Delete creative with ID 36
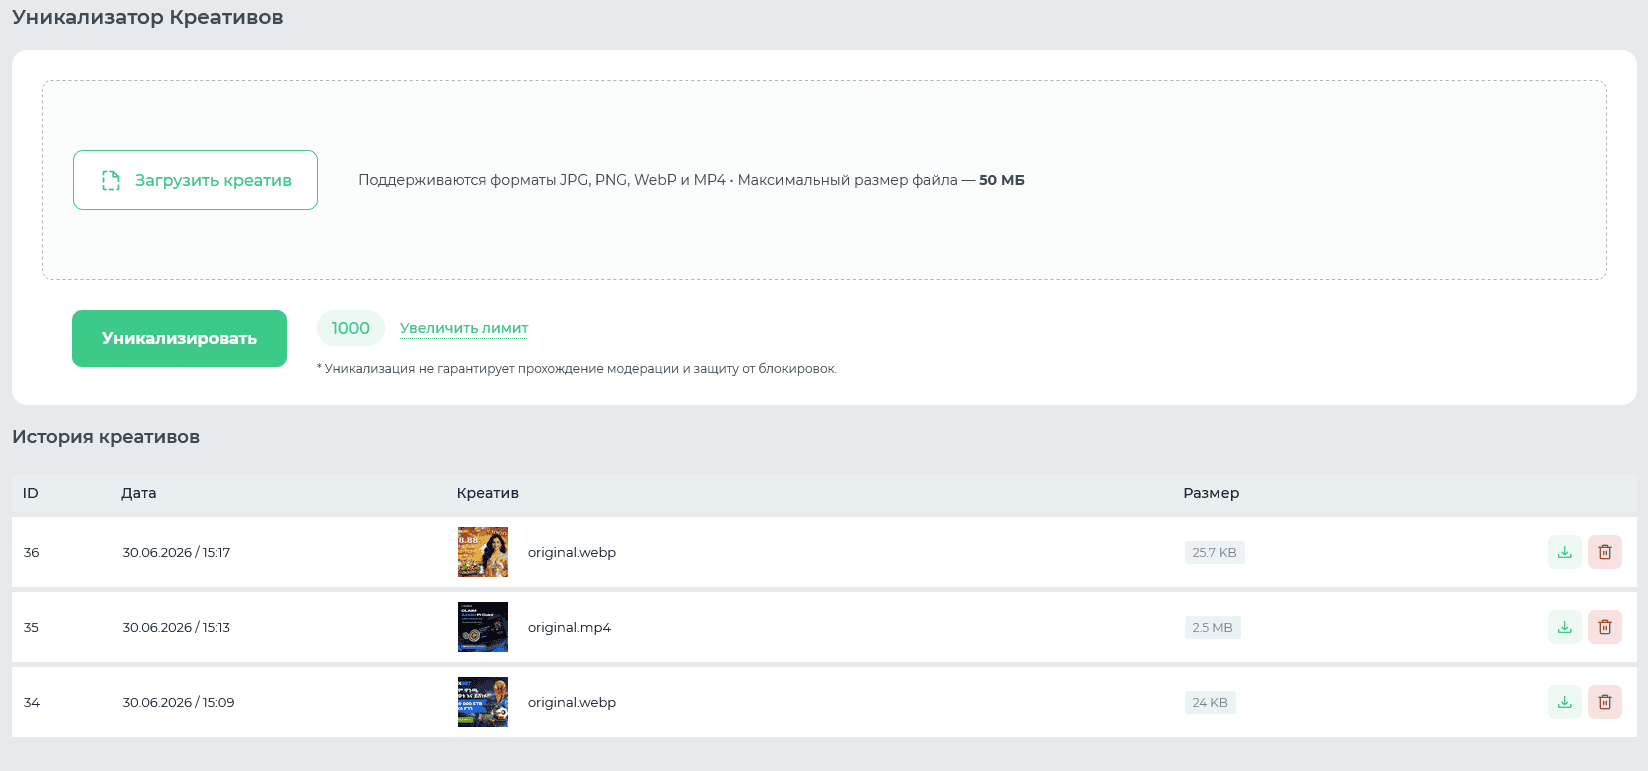 [x=1605, y=552]
